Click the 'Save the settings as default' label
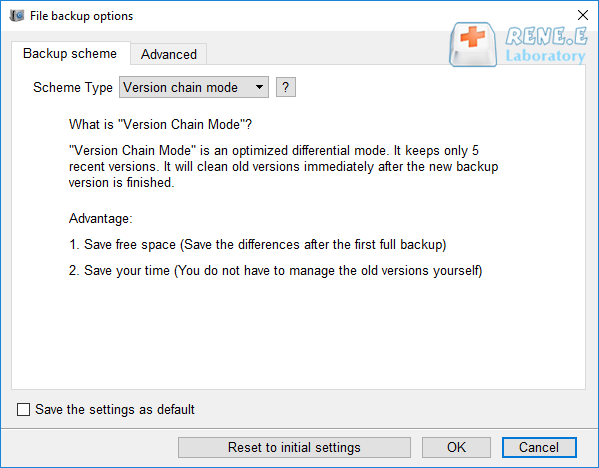The image size is (599, 468). [115, 409]
